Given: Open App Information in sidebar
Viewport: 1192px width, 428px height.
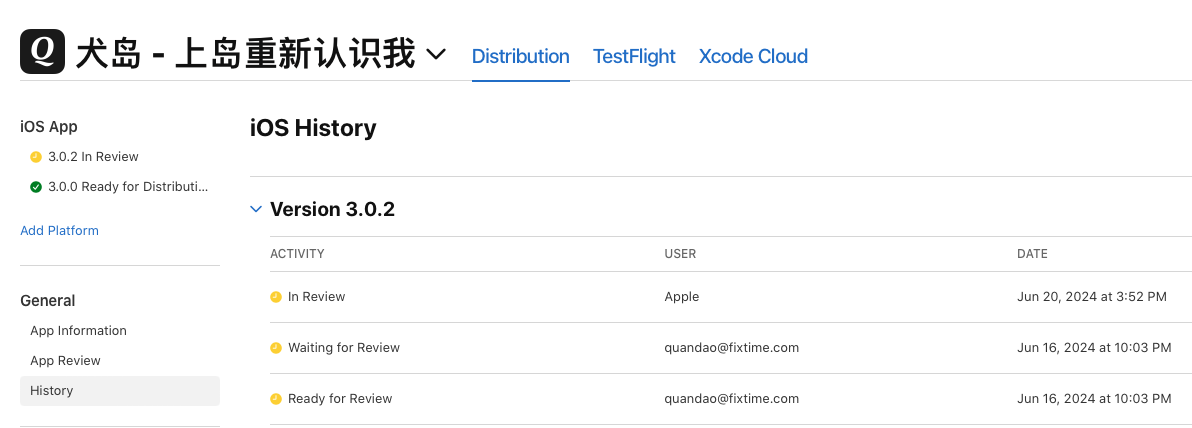Looking at the screenshot, I should click(x=78, y=331).
